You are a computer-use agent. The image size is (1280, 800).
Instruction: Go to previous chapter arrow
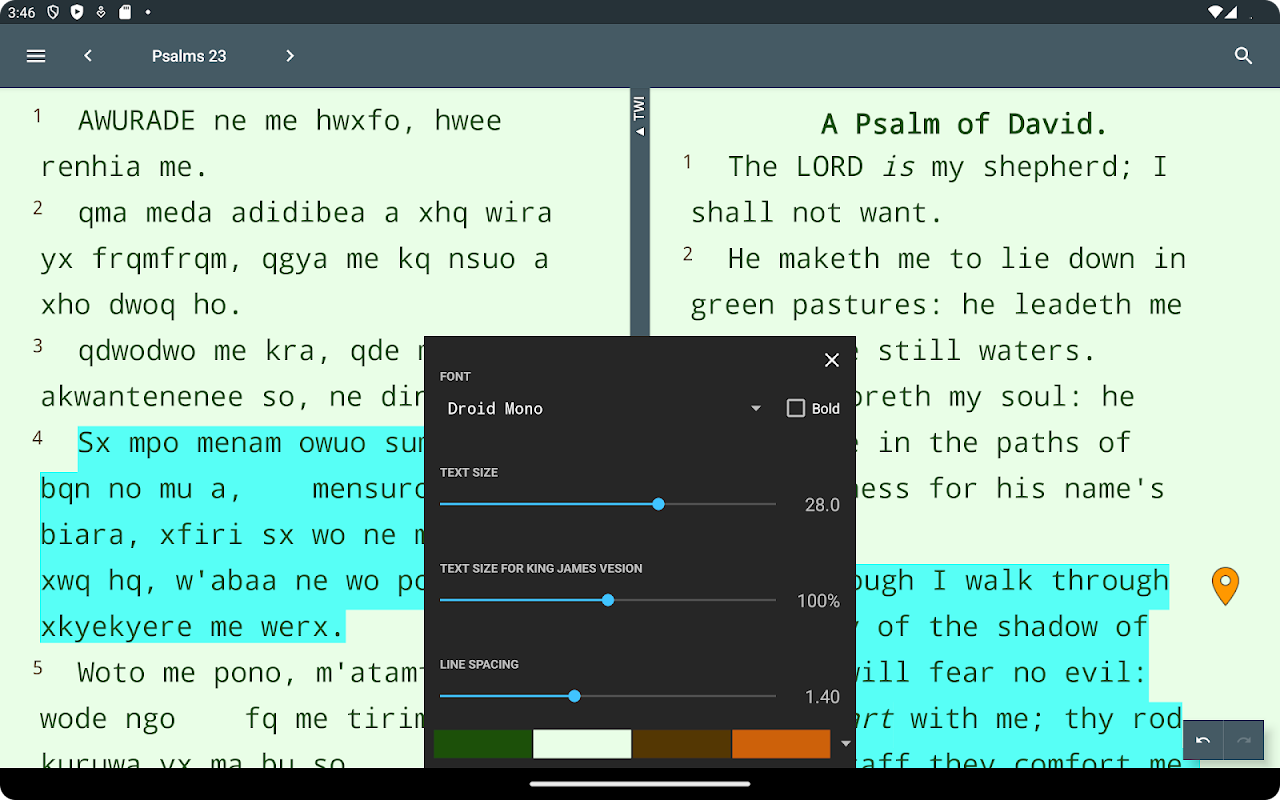(88, 56)
